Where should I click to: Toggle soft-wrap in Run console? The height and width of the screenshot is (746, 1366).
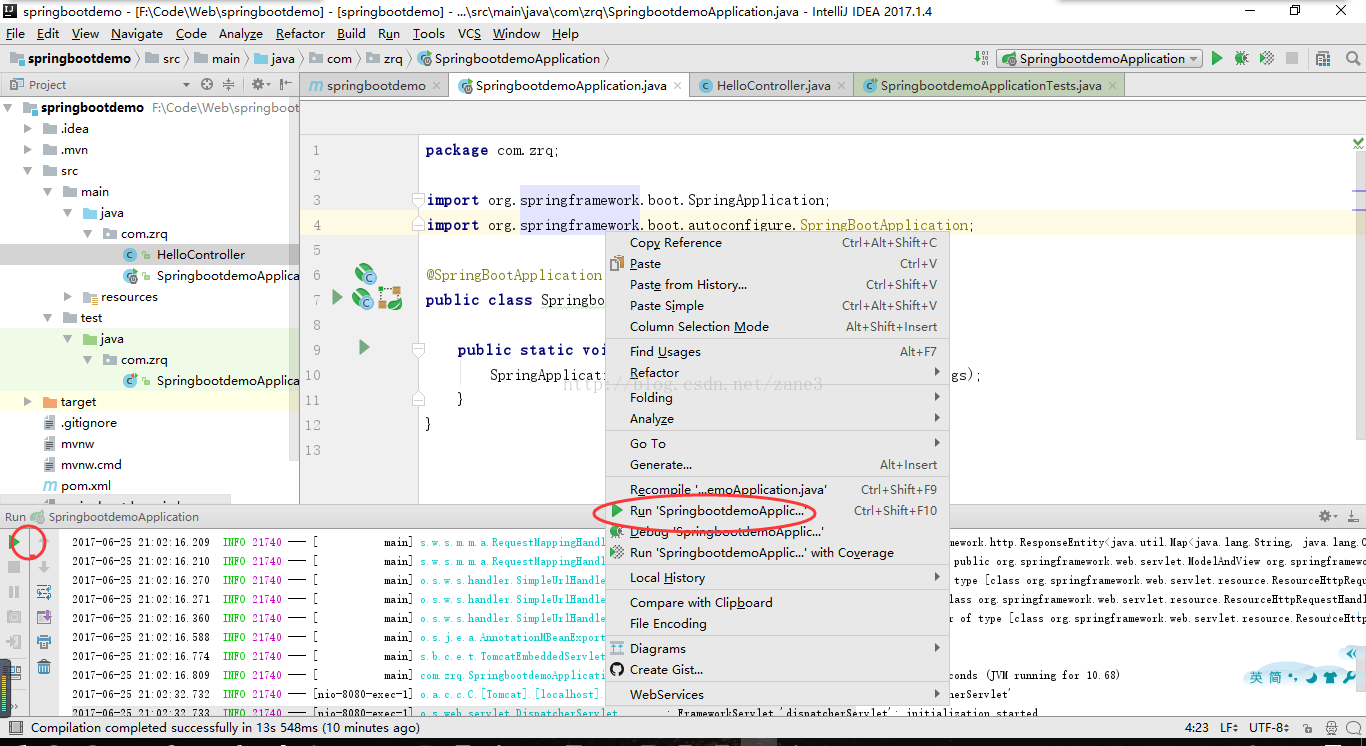(44, 592)
